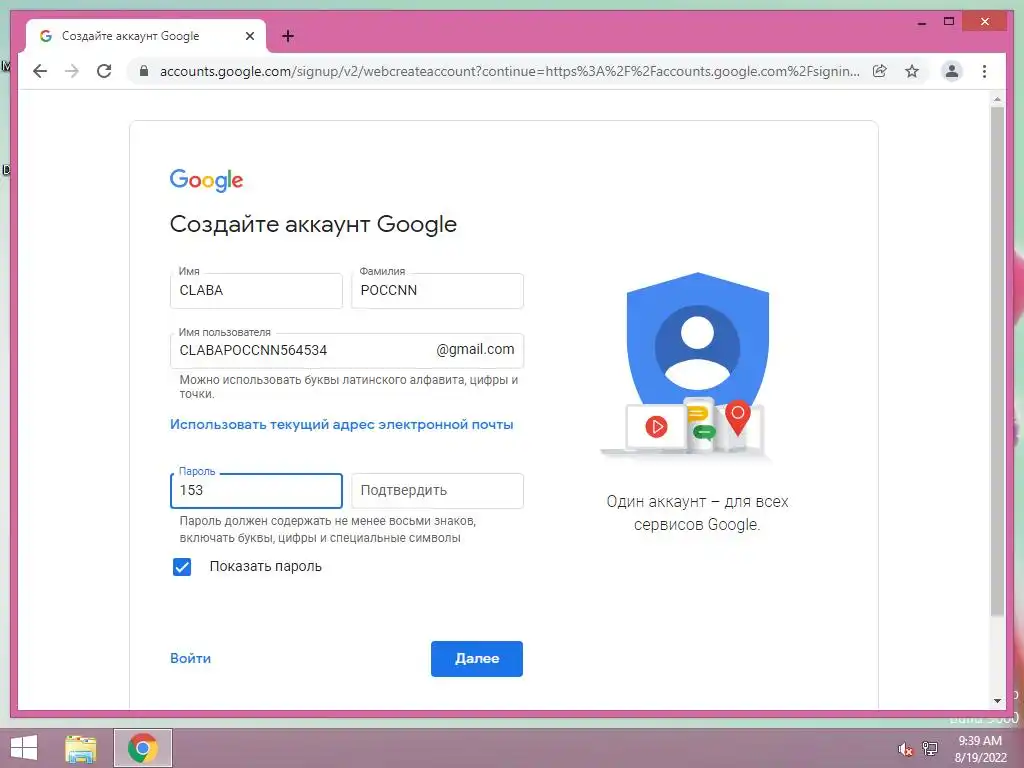Open the share page icon in address bar

[x=880, y=71]
